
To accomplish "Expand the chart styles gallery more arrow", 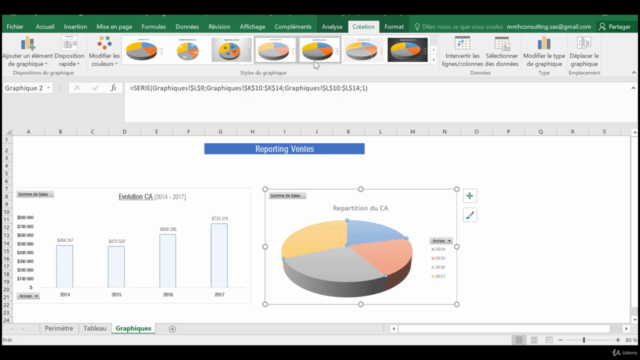I will click(x=433, y=60).
